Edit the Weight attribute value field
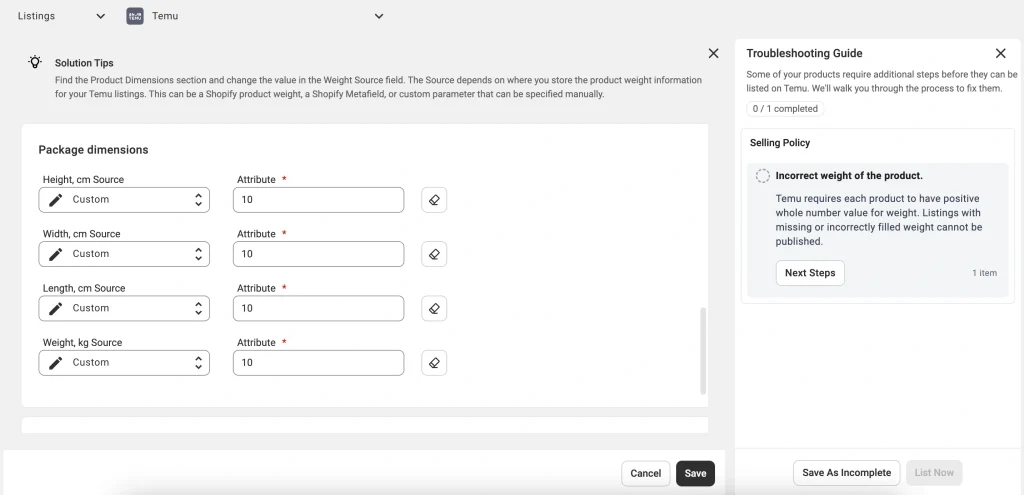The width and height of the screenshot is (1024, 495). [x=319, y=362]
